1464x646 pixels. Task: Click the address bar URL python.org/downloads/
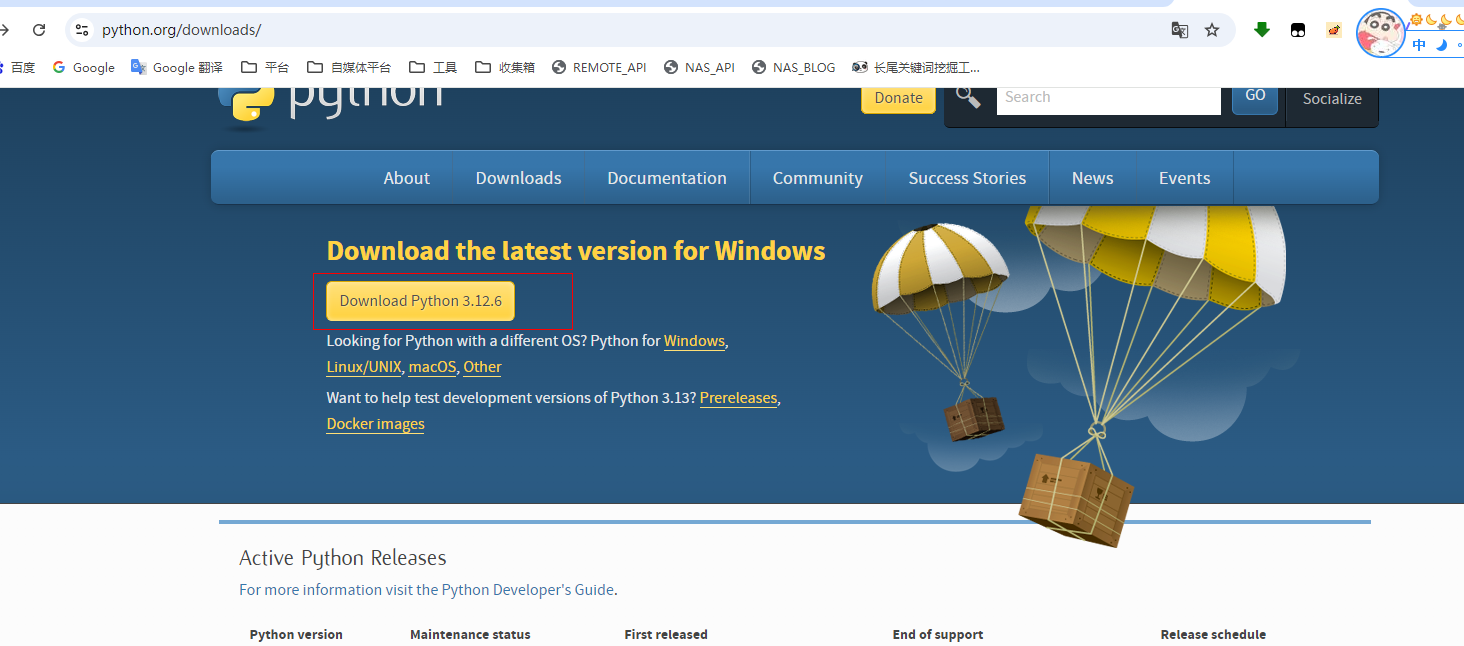(x=181, y=30)
